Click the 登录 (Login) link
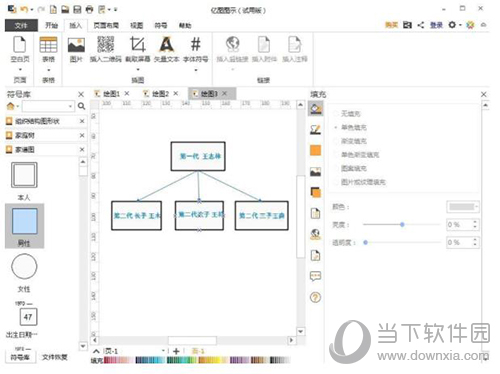Viewport: 500px width, 374px height. pos(436,25)
